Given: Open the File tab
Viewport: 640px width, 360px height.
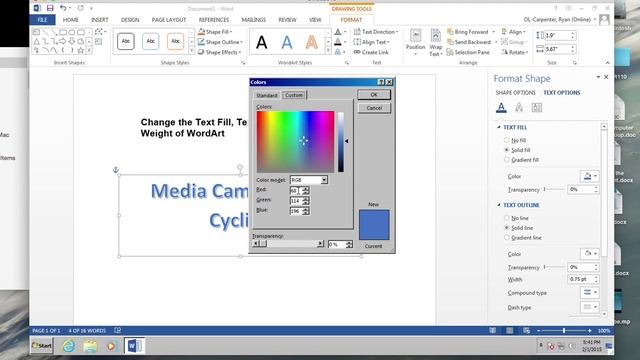Looking at the screenshot, I should click(x=42, y=20).
